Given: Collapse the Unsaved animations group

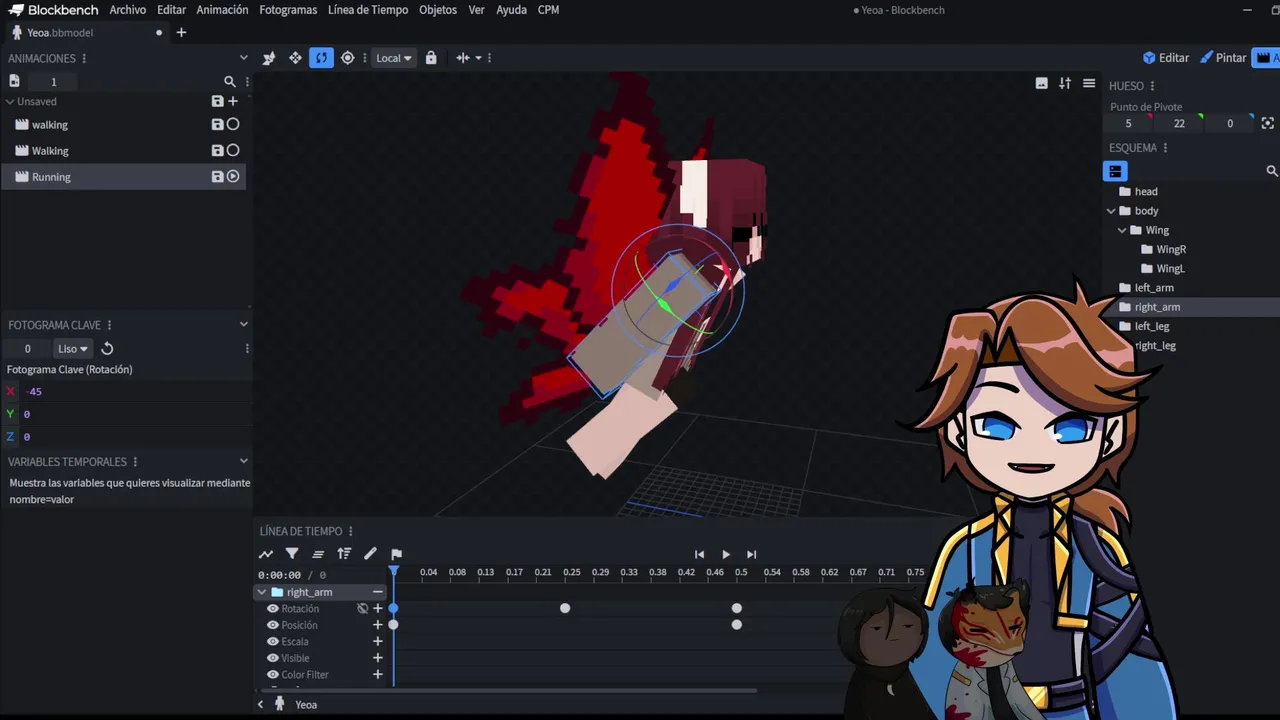Looking at the screenshot, I should [x=10, y=101].
